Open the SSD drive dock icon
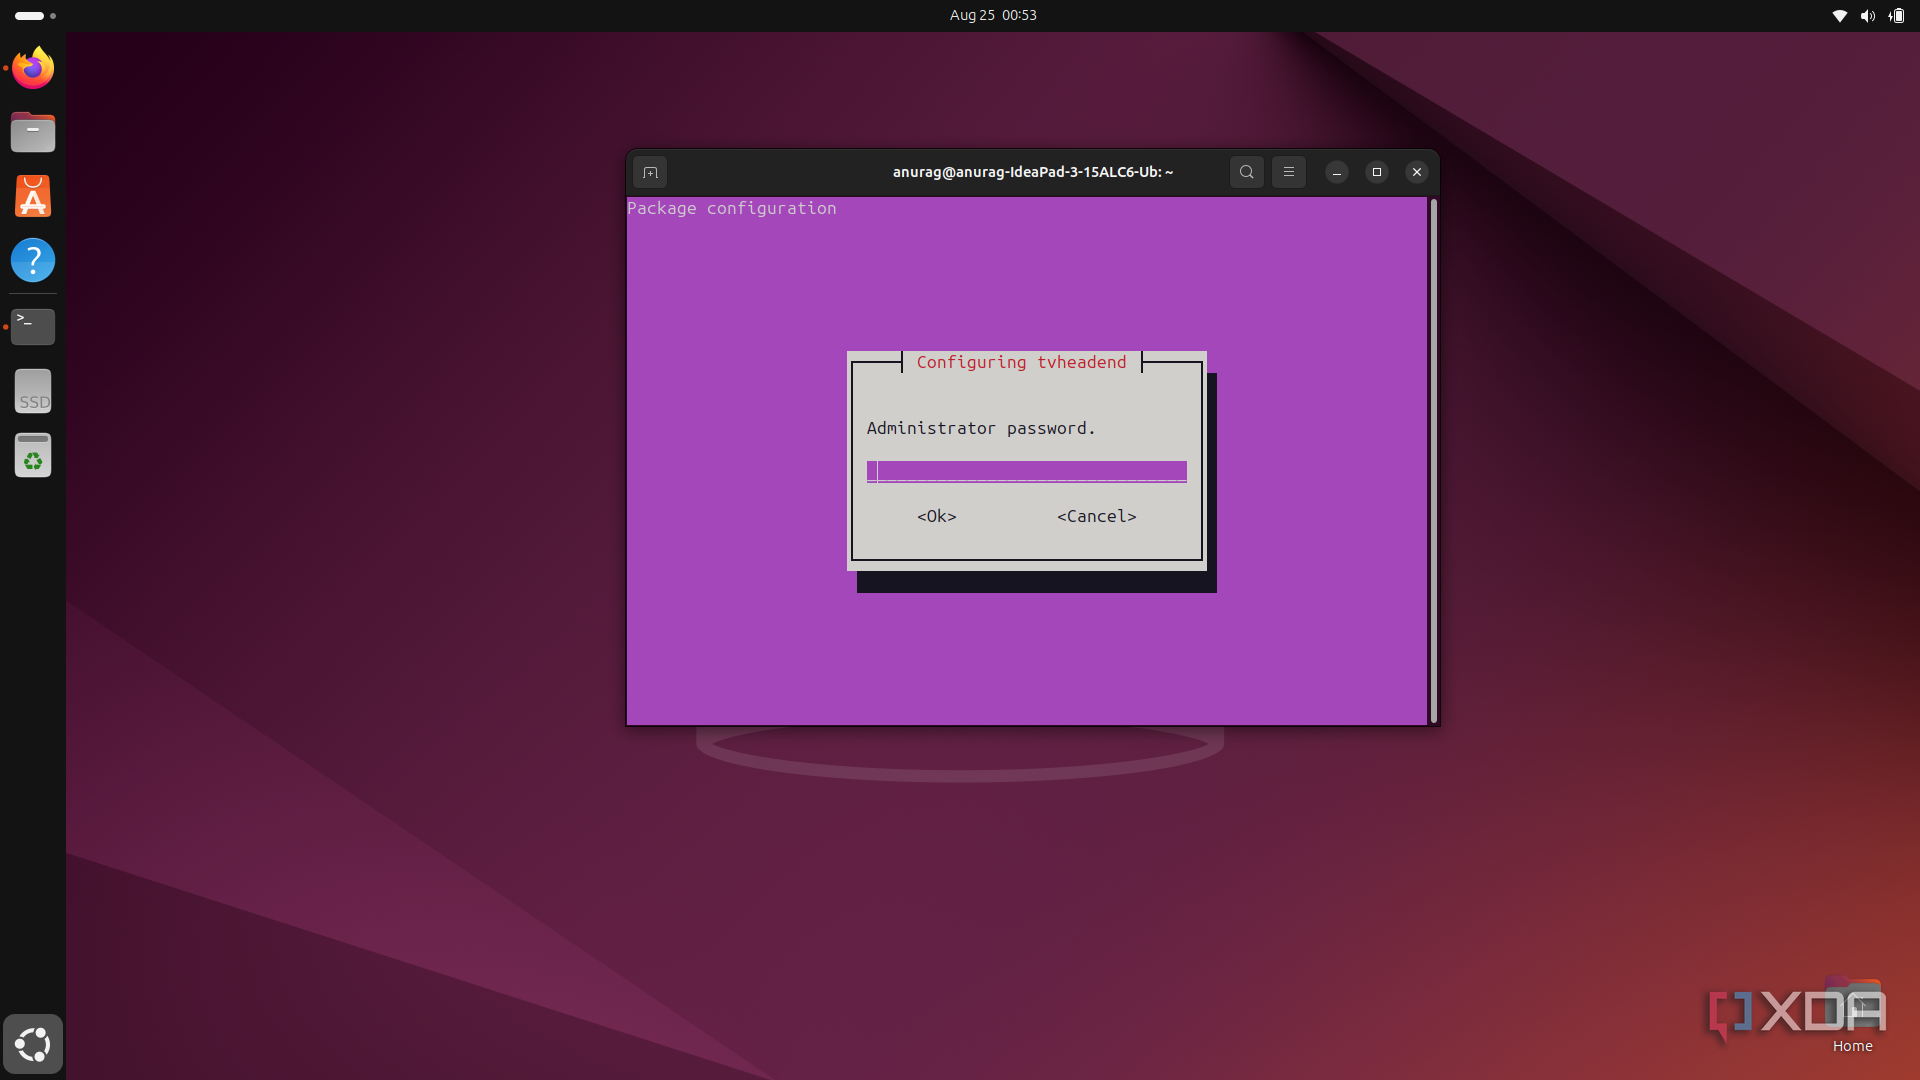 [x=33, y=391]
